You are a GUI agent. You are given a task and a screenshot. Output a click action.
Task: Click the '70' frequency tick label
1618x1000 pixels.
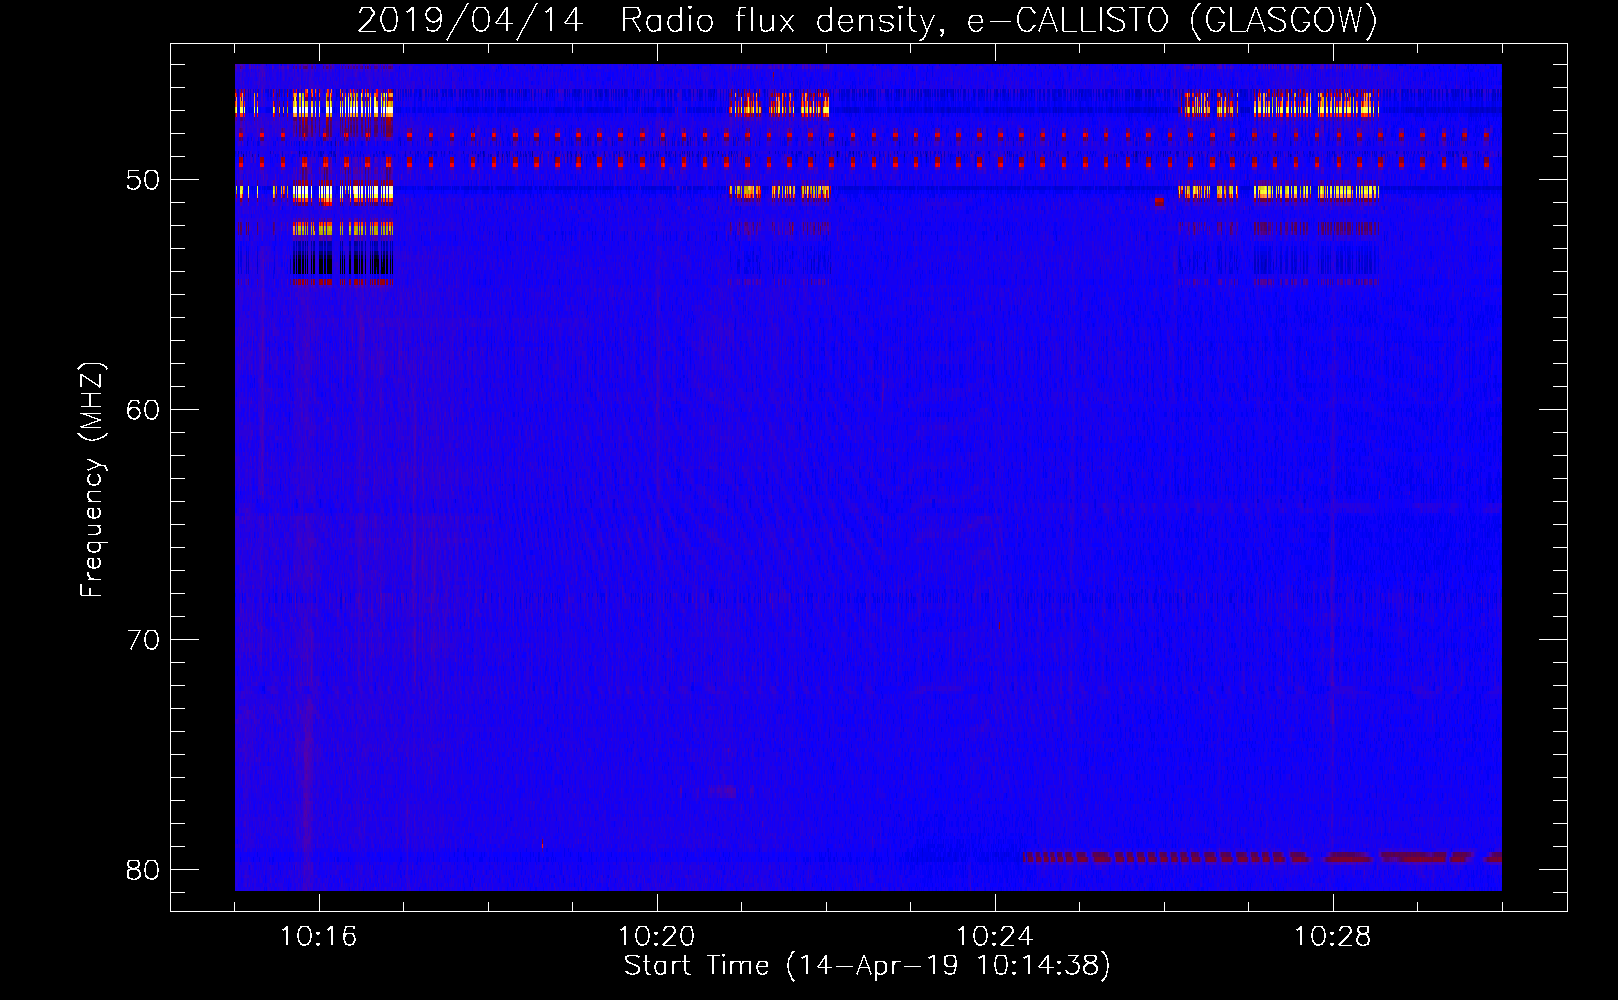pos(143,640)
